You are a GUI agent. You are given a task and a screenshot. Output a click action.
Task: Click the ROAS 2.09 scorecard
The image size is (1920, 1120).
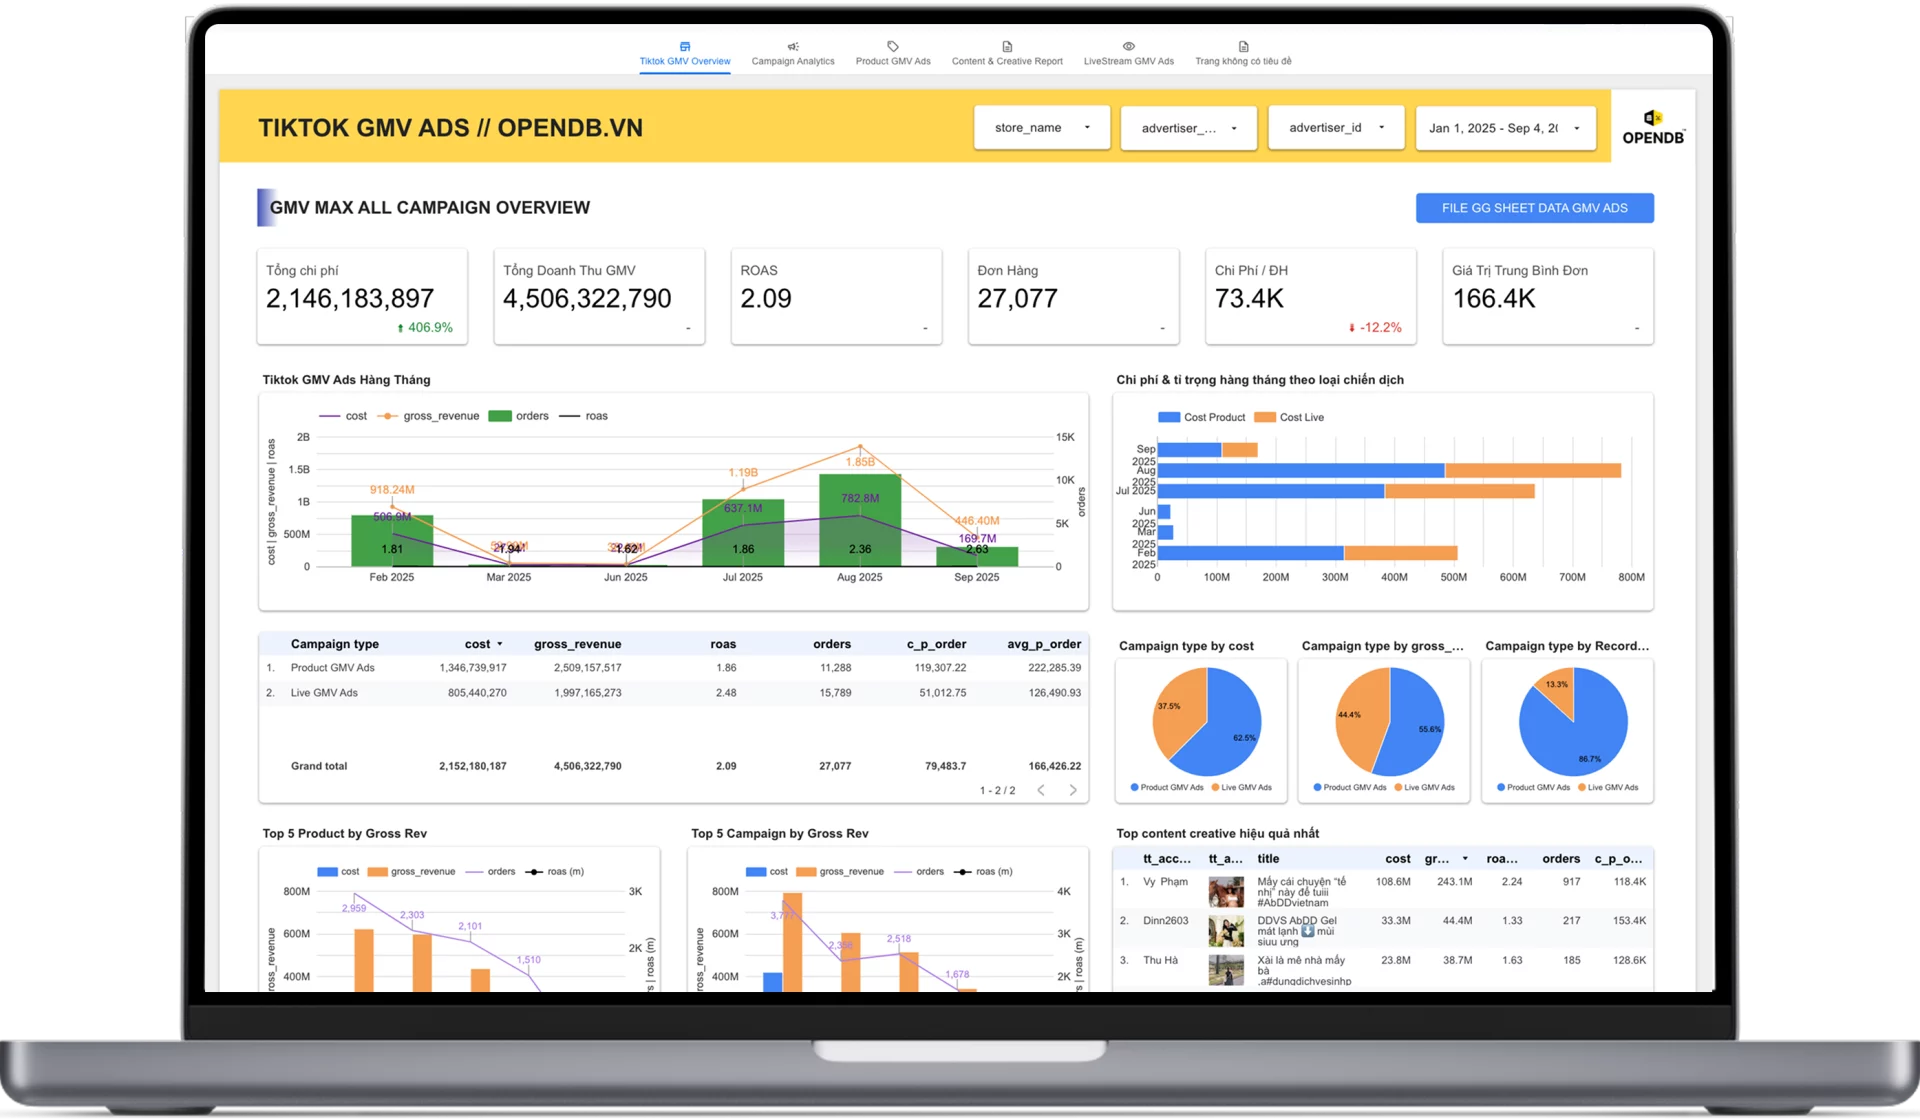[x=836, y=297]
